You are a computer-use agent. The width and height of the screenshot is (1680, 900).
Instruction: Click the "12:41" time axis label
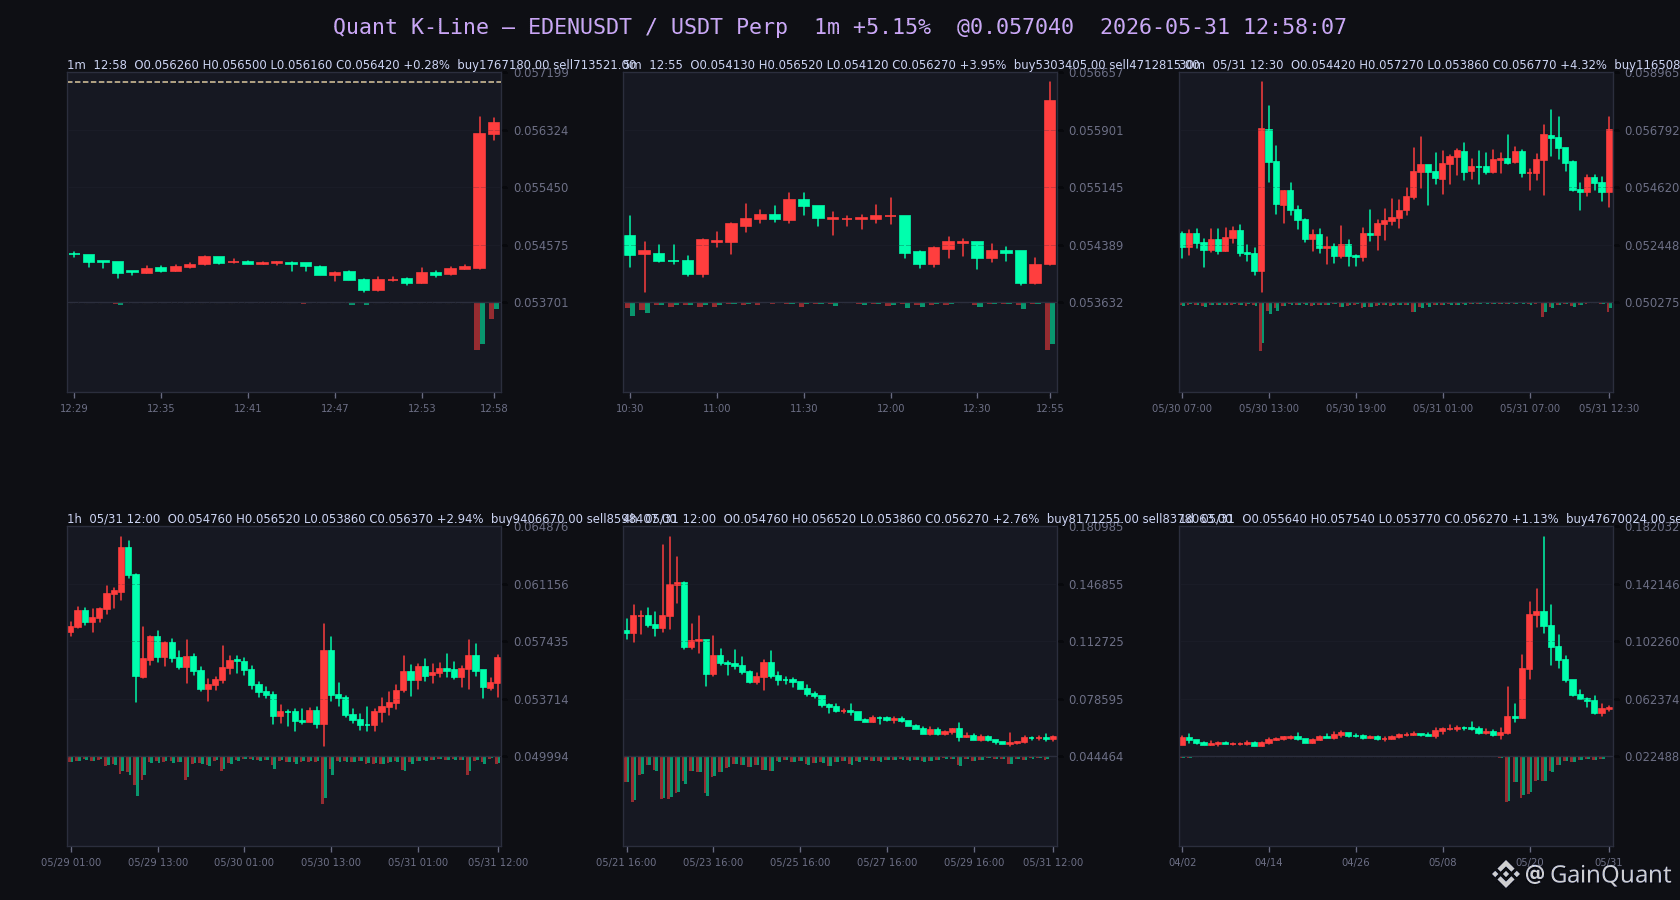pyautogui.click(x=248, y=408)
